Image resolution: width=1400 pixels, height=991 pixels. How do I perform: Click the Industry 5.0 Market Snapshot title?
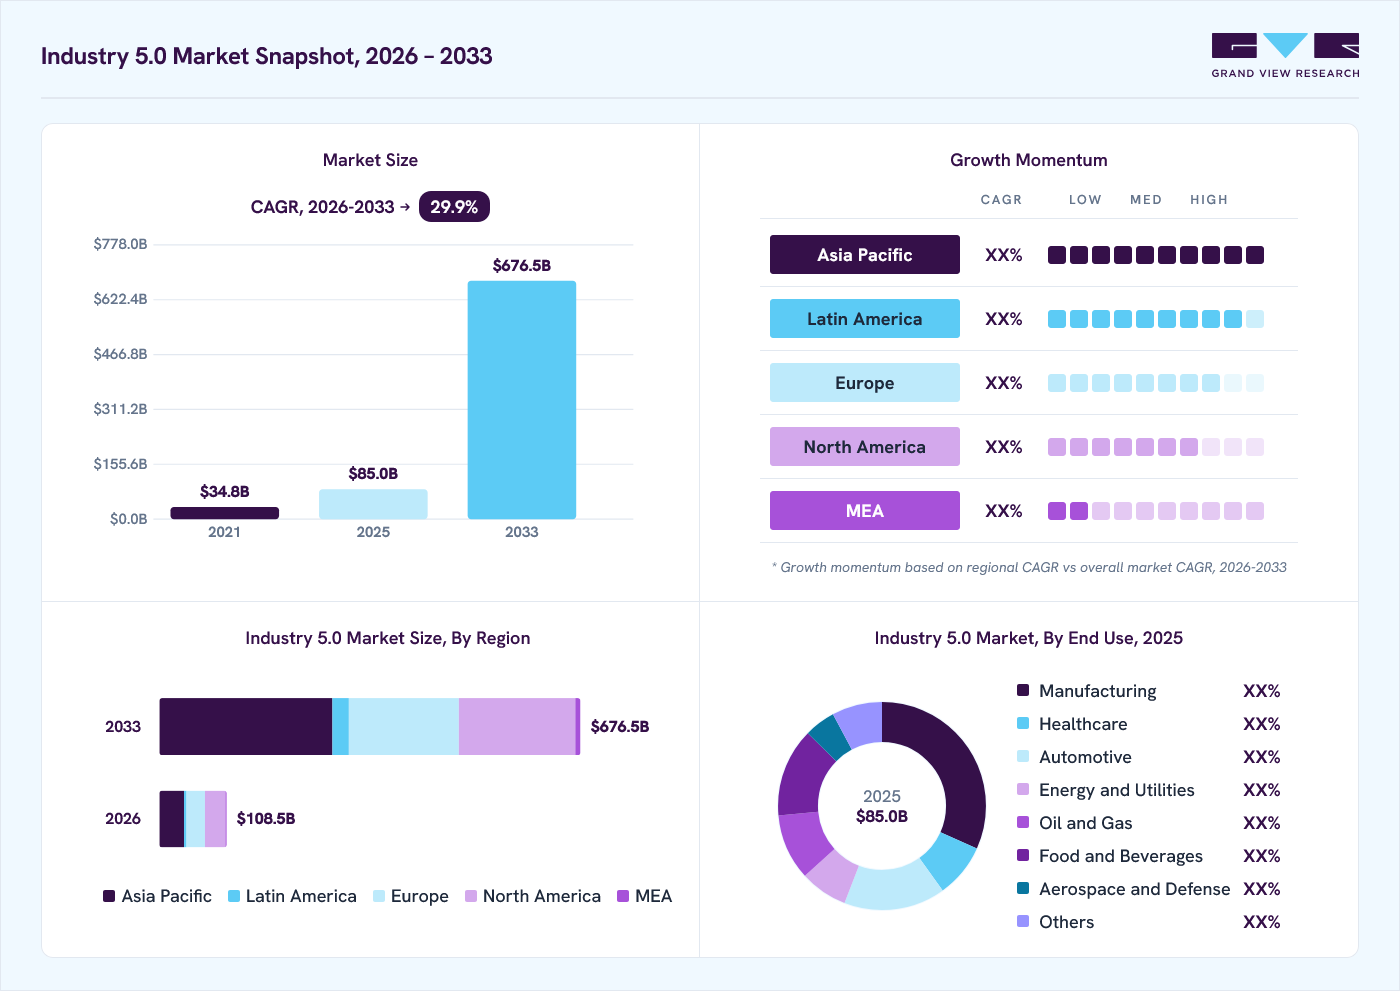click(267, 56)
